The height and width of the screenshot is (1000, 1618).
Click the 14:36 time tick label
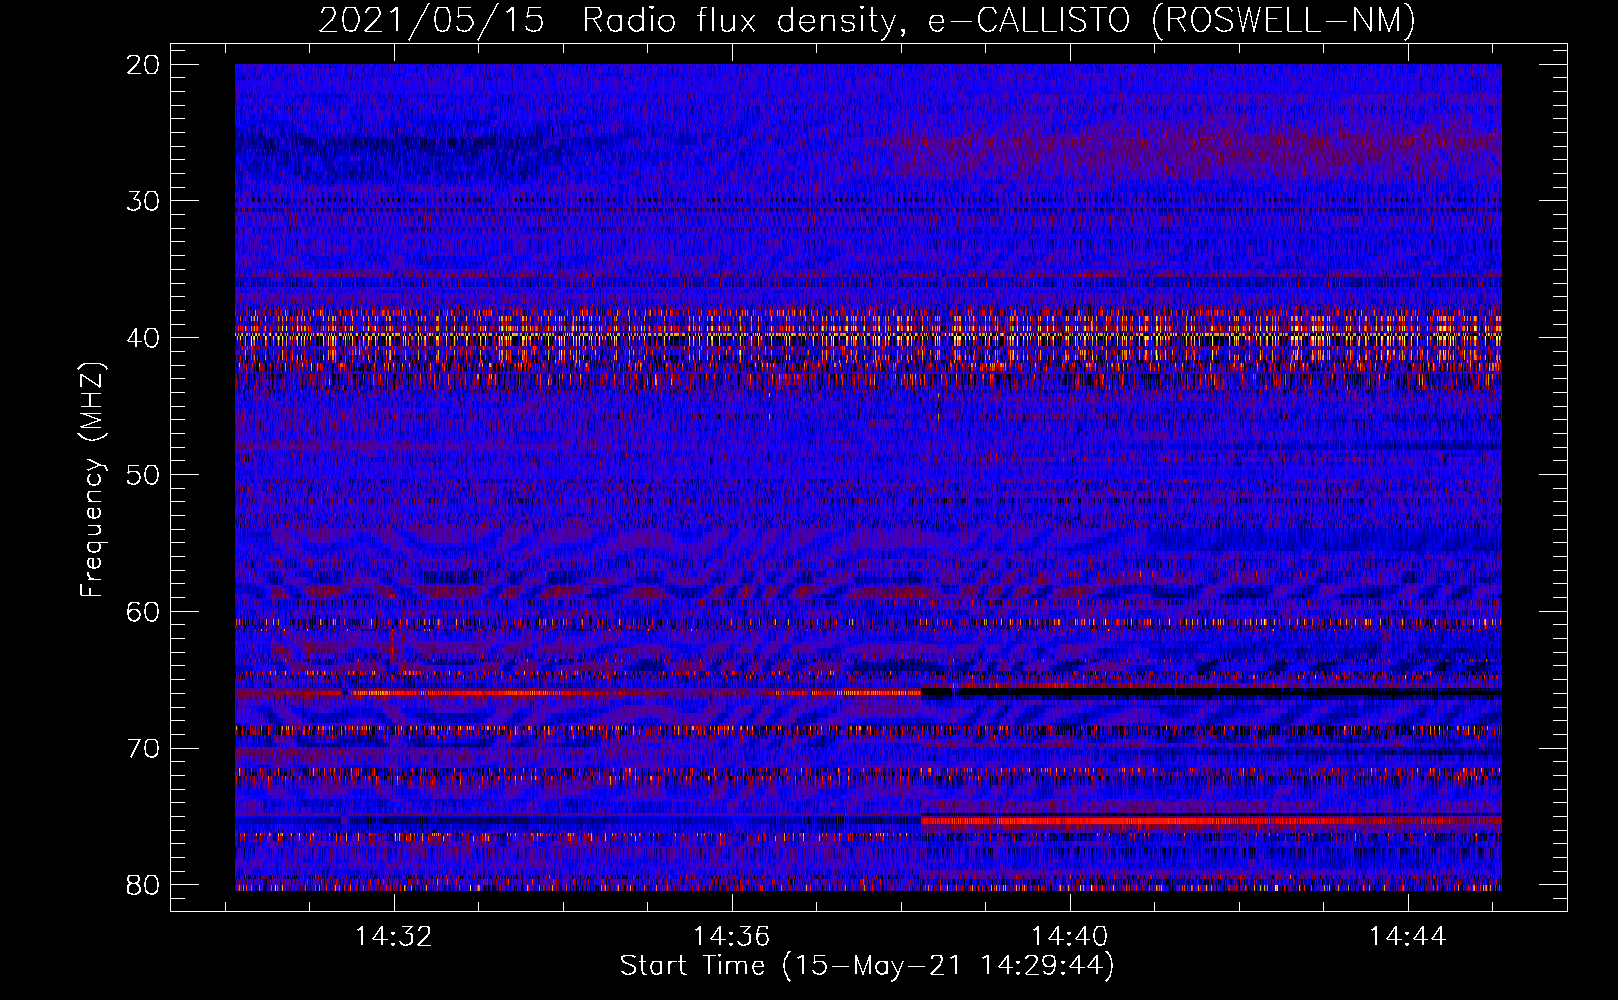732,937
